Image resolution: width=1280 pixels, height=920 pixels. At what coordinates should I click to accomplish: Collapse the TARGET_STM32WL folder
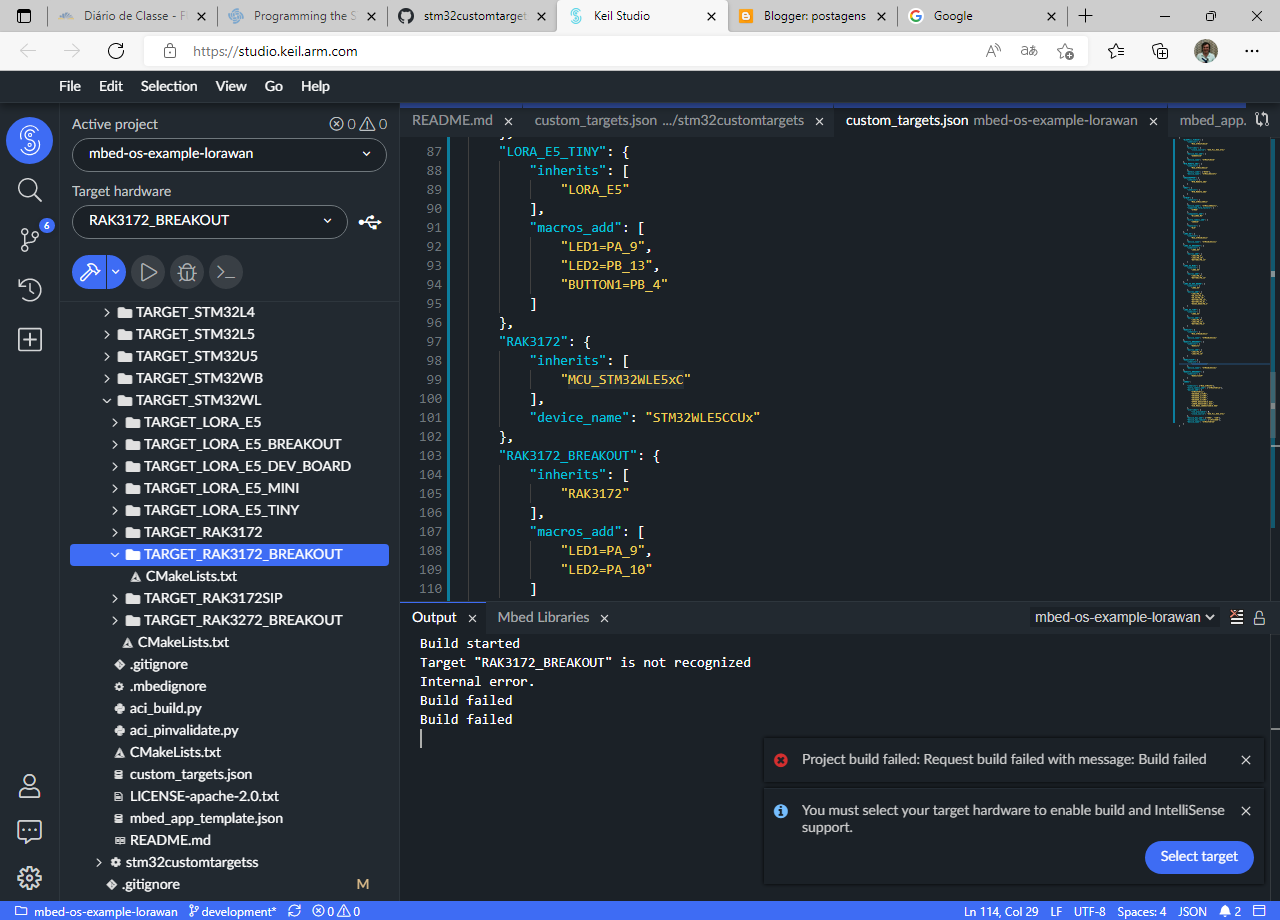pyautogui.click(x=107, y=399)
